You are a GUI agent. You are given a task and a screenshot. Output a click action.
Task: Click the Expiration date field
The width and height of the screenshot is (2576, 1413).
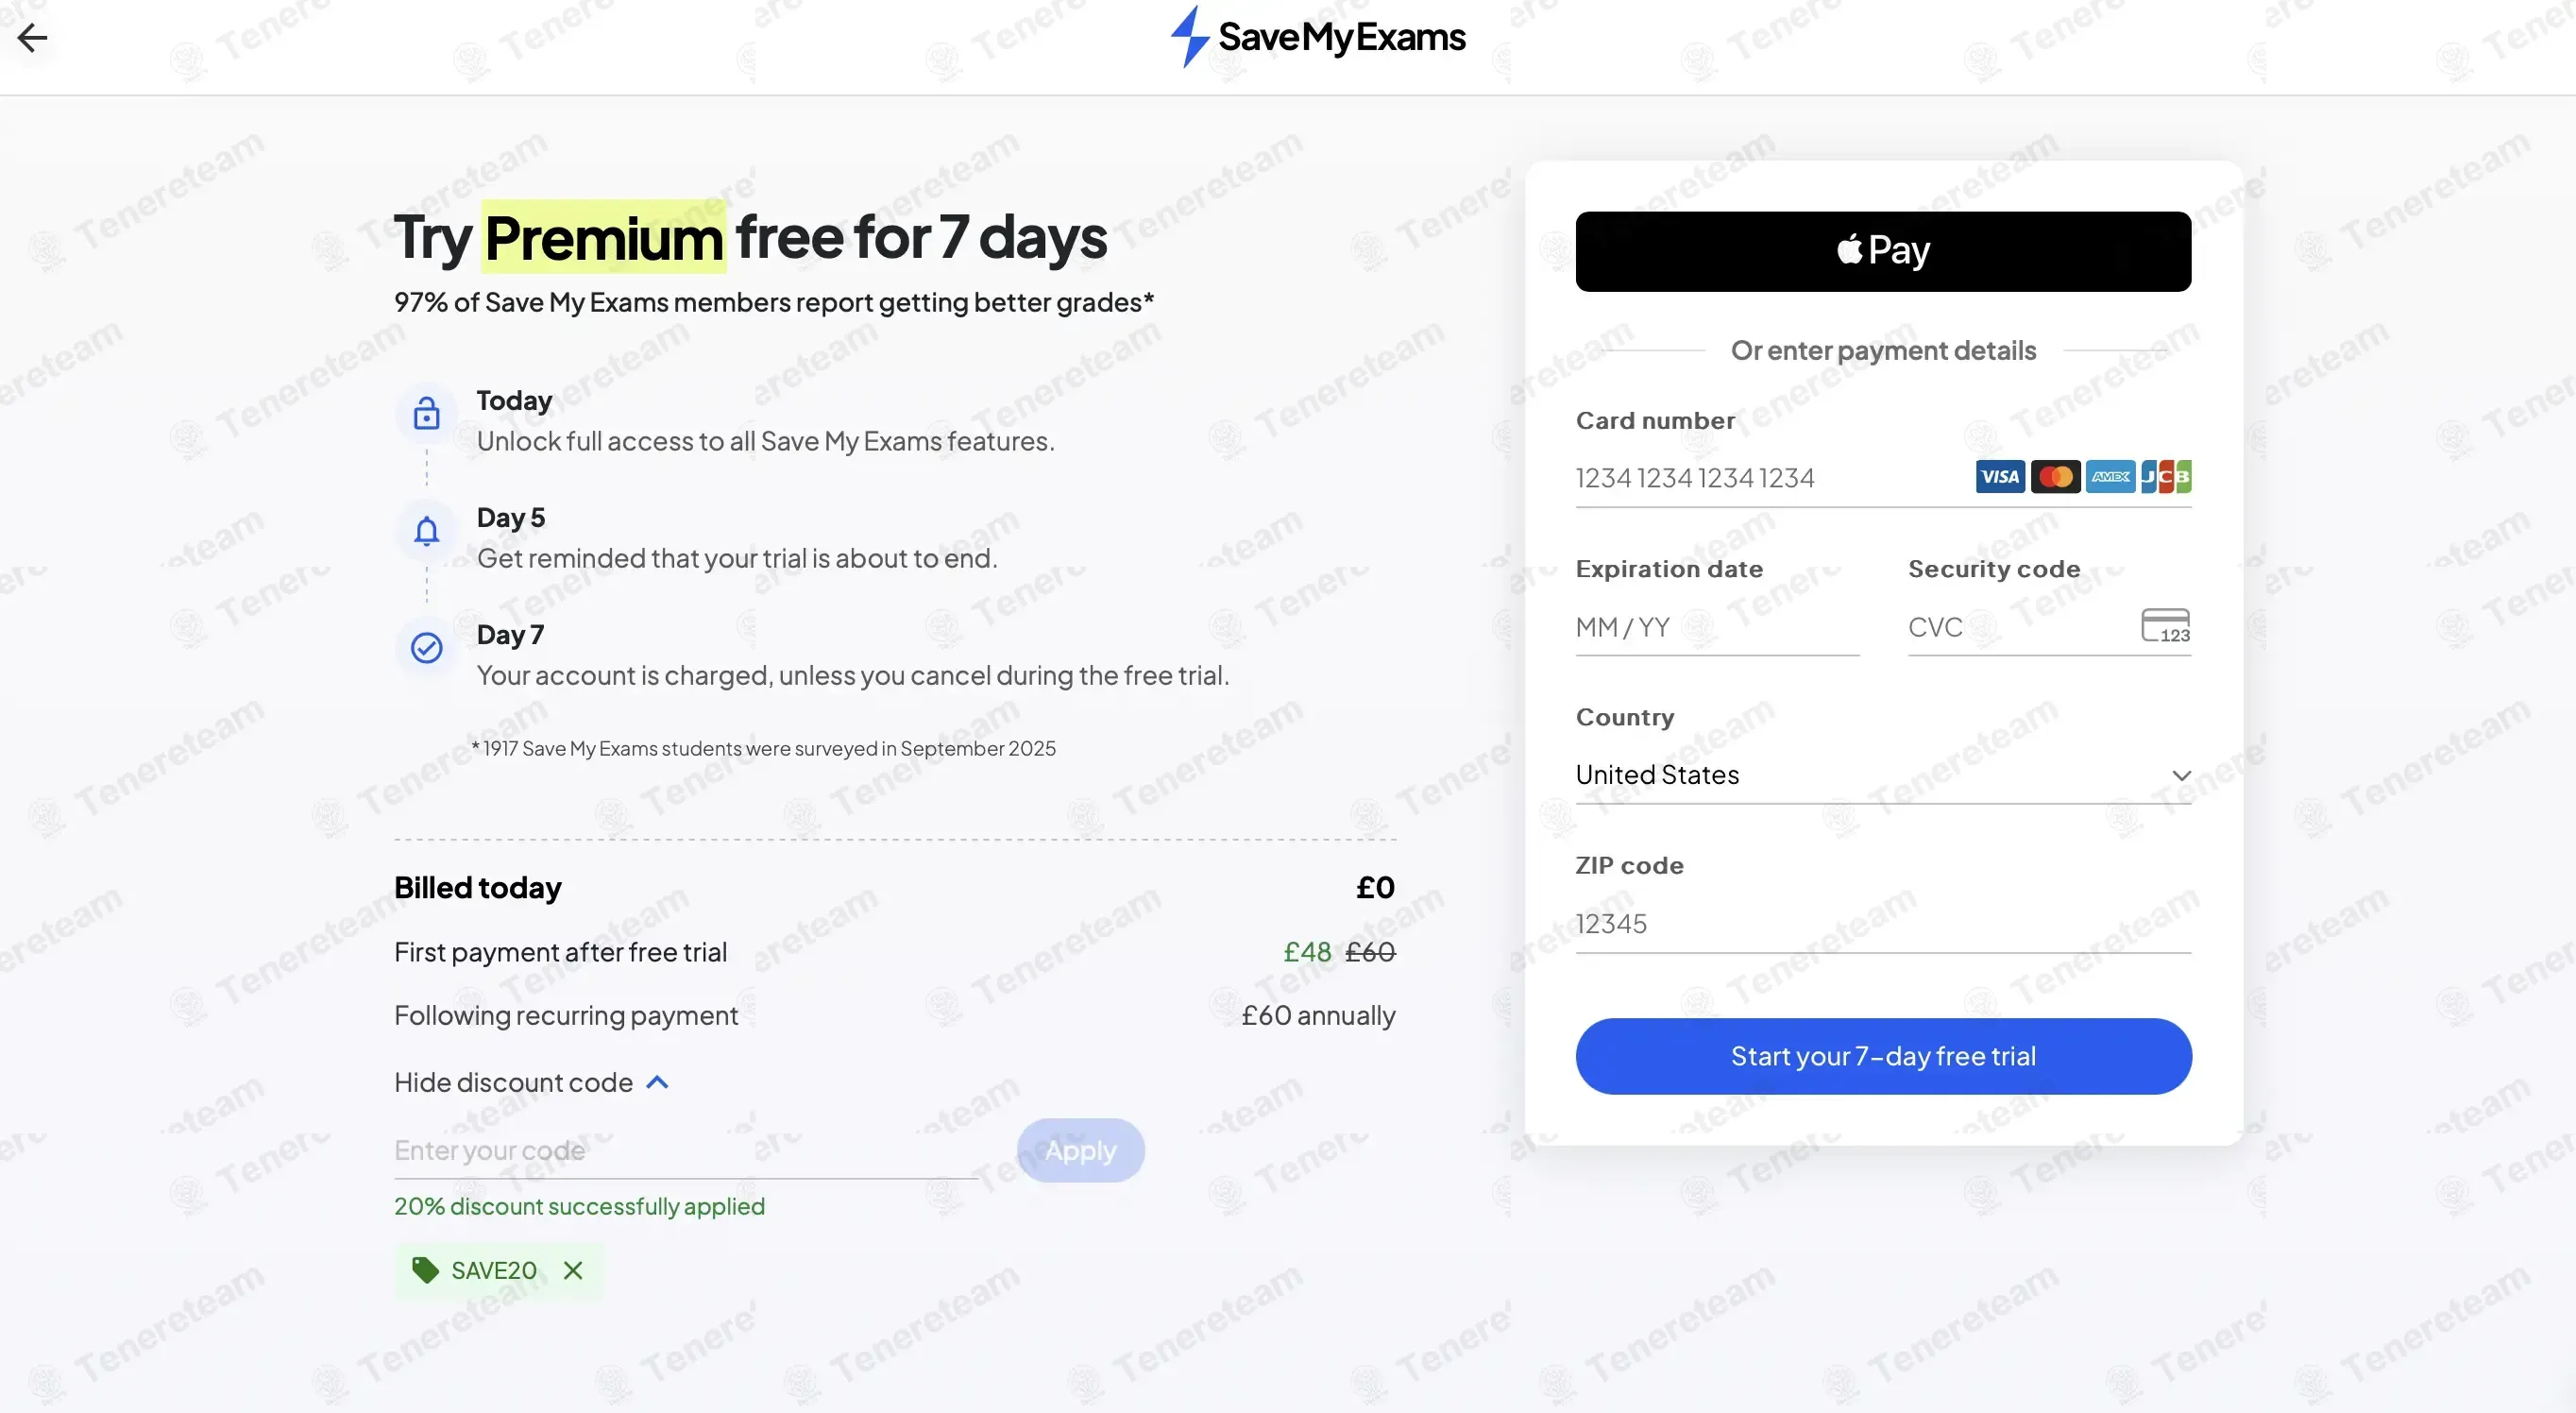tap(1716, 627)
